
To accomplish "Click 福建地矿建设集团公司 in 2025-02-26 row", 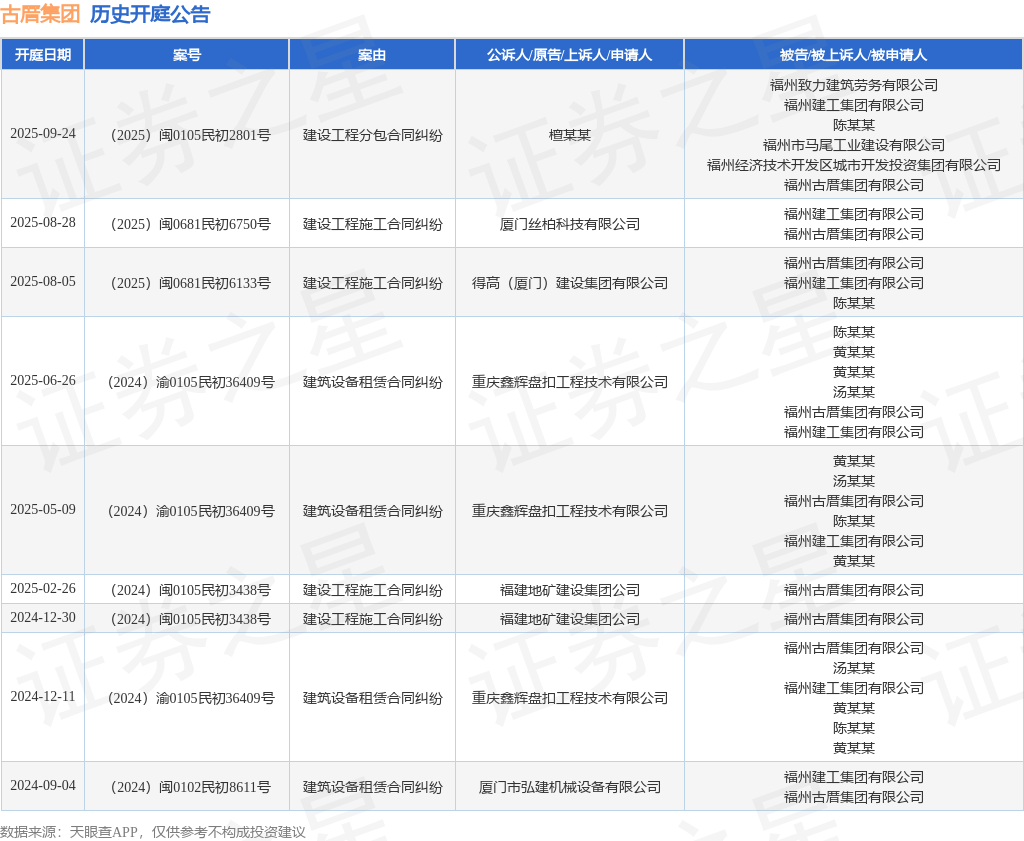I will tap(569, 590).
